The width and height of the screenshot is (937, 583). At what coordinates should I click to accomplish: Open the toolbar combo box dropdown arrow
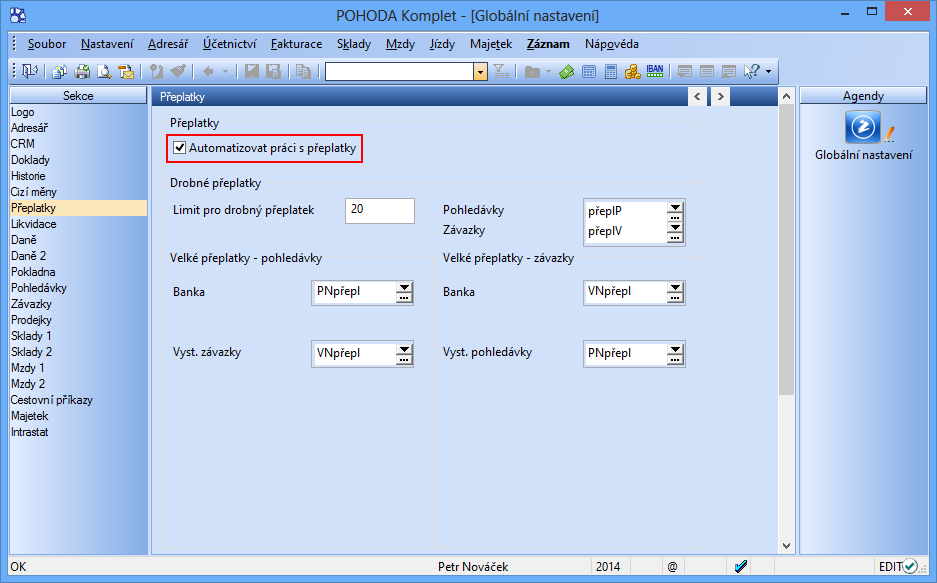pos(480,72)
